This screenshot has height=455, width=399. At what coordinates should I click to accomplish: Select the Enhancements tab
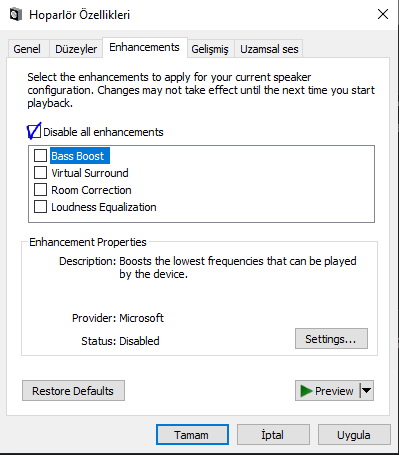coord(145,47)
